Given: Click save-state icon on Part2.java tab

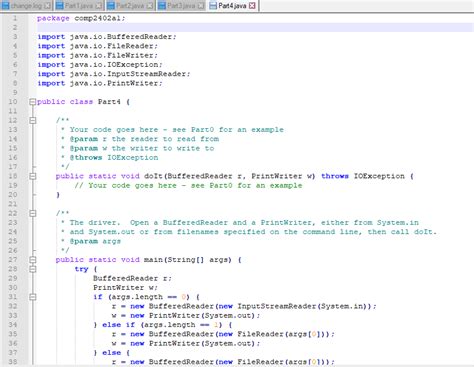Looking at the screenshot, I should [111, 6].
